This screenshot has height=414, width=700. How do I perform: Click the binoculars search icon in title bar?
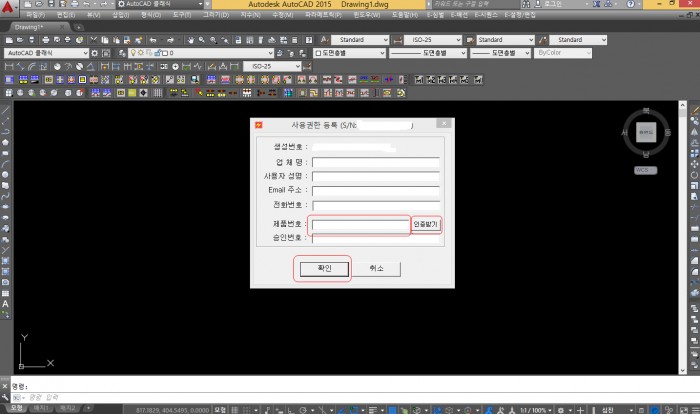point(526,4)
